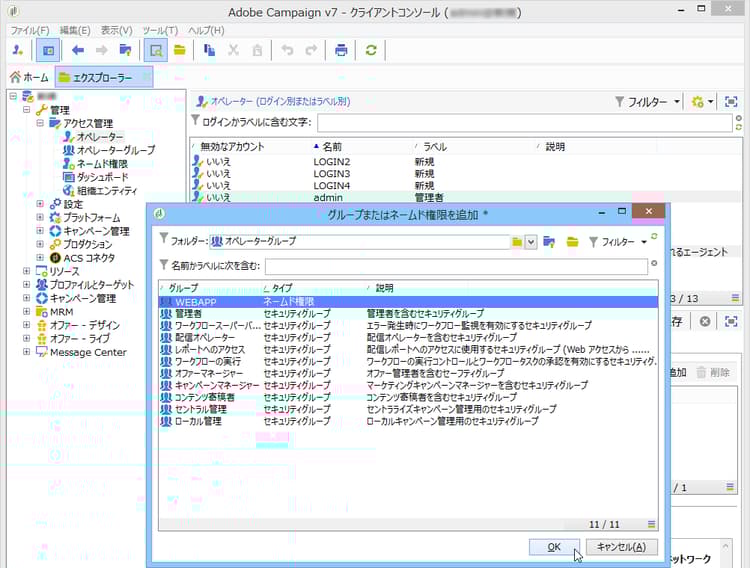The width and height of the screenshot is (750, 568).
Task: Click the fullscreen icon beside operator filter
Action: click(x=731, y=101)
